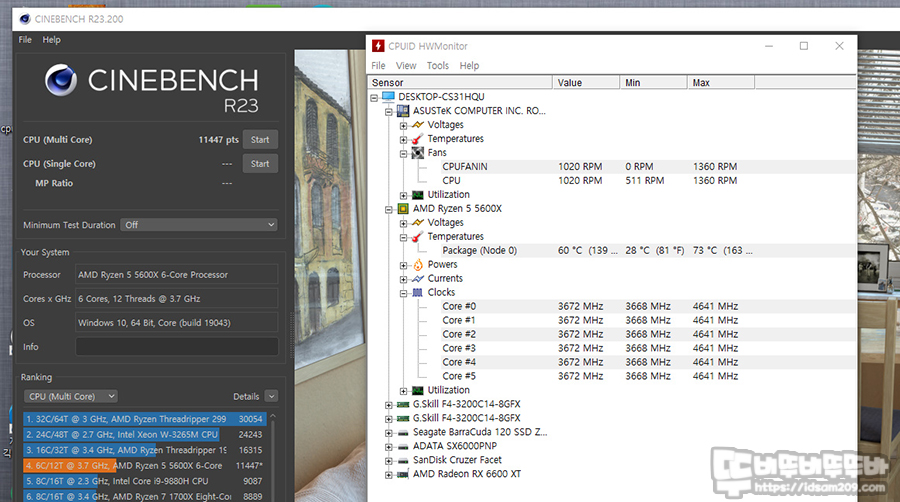
Task: Expand the motherboard Voltages node
Action: (x=404, y=126)
